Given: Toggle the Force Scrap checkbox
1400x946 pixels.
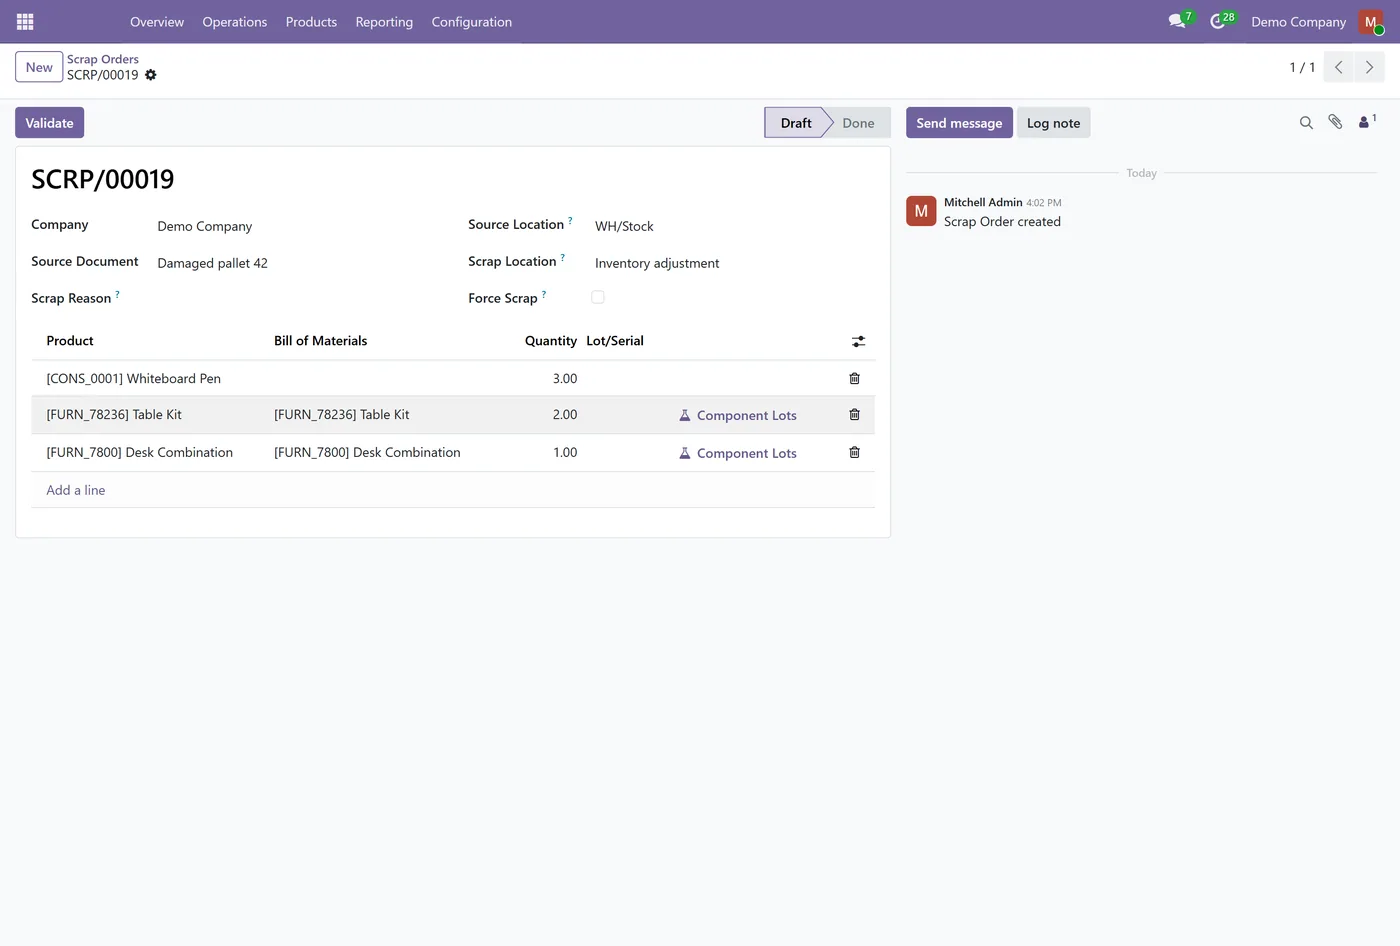Looking at the screenshot, I should click(598, 297).
